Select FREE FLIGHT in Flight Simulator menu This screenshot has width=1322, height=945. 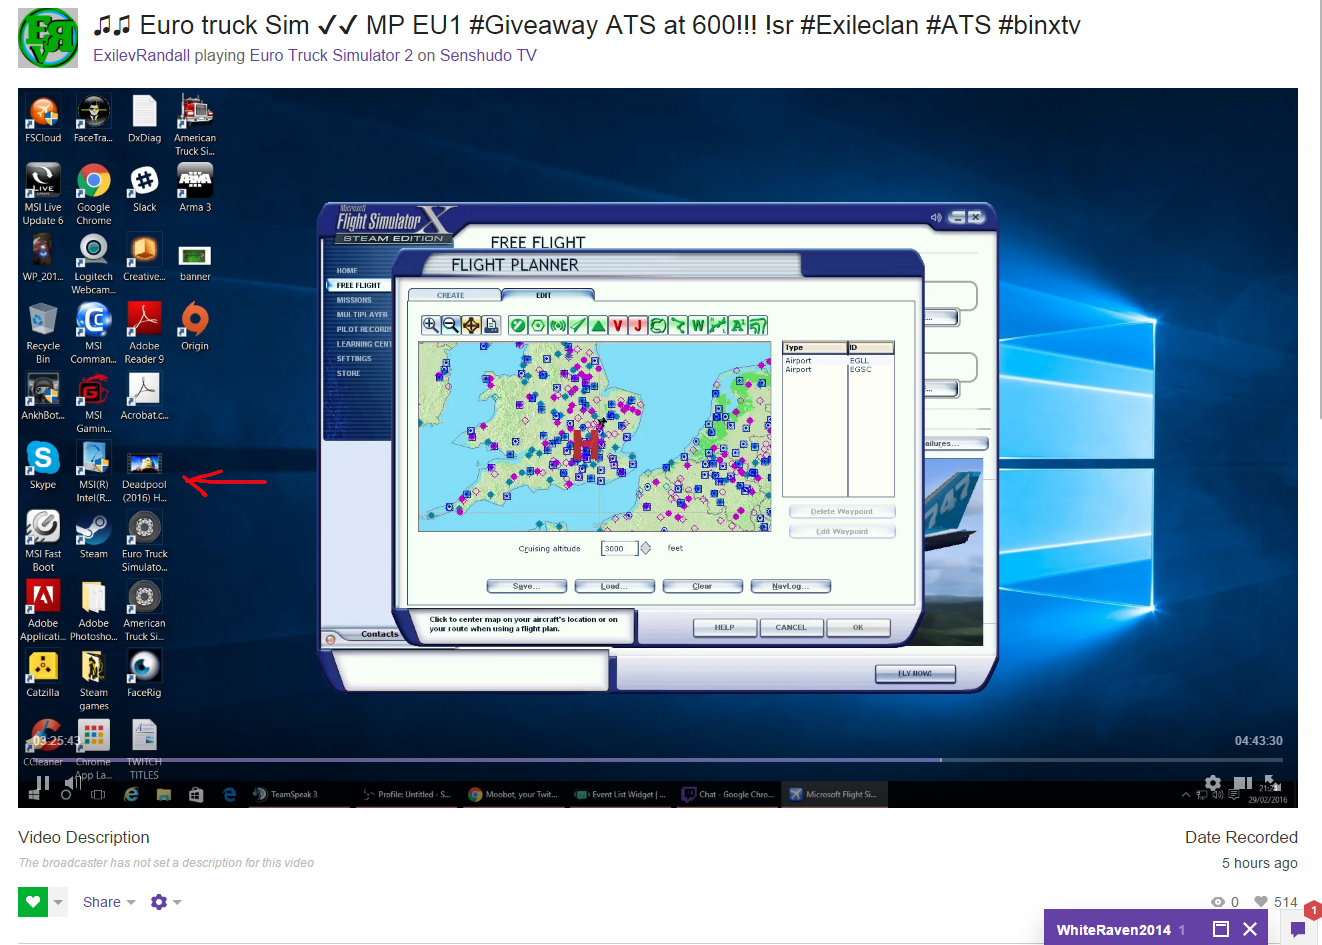click(x=359, y=285)
